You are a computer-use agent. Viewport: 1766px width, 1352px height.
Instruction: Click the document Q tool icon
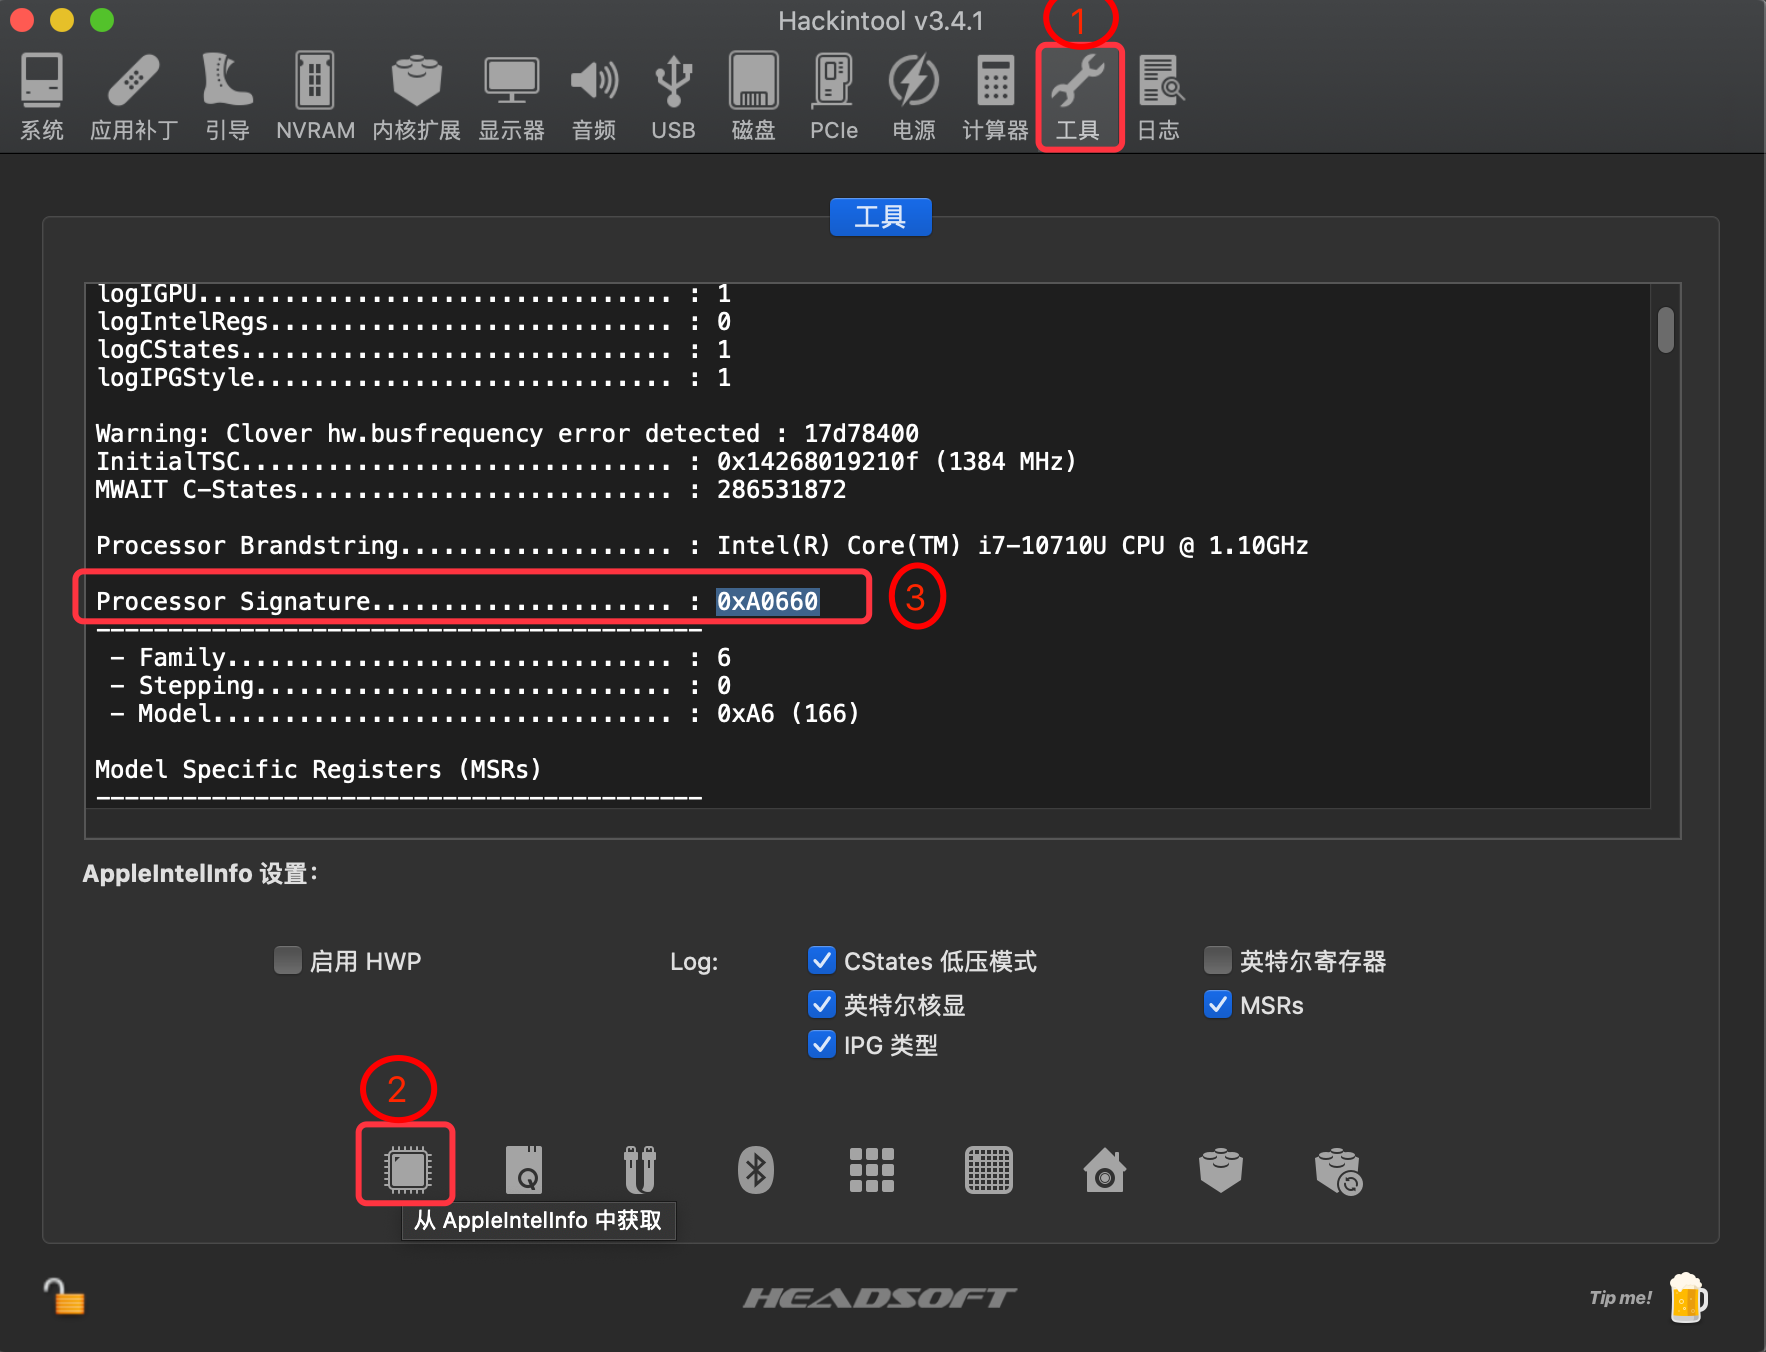click(524, 1169)
